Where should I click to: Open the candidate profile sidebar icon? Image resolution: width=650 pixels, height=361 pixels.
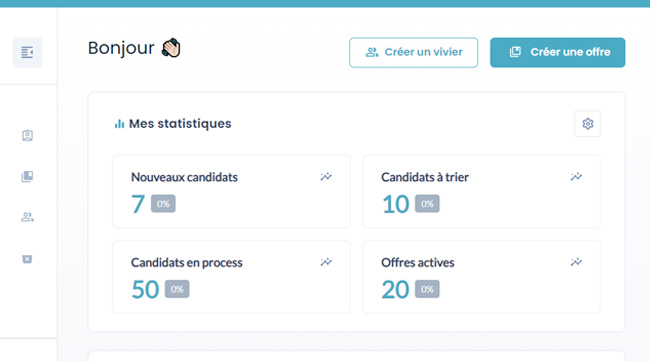(27, 136)
